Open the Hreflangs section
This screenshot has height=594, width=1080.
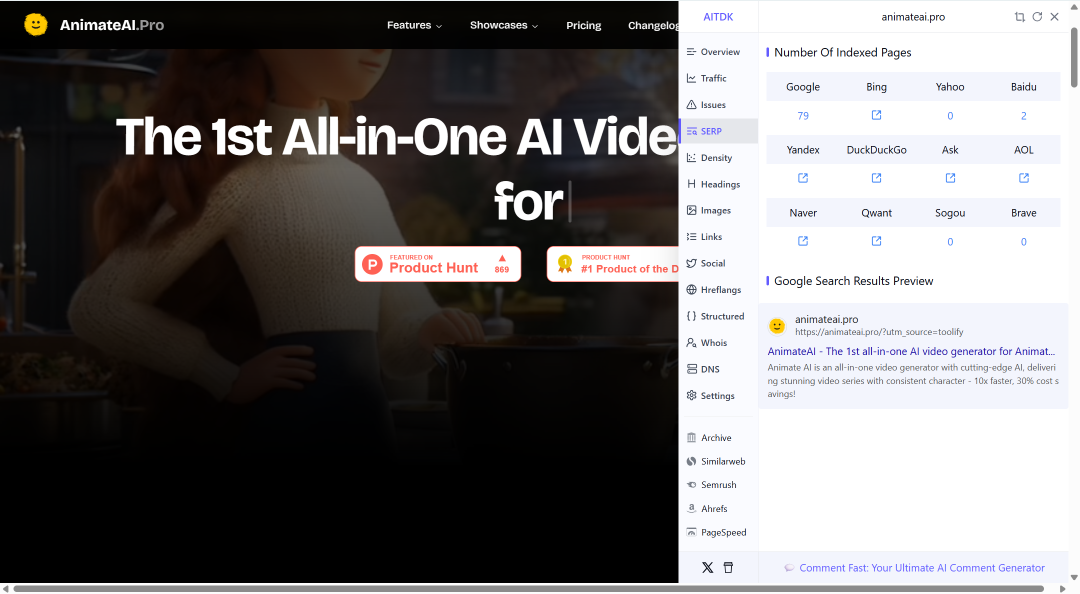[x=718, y=289]
